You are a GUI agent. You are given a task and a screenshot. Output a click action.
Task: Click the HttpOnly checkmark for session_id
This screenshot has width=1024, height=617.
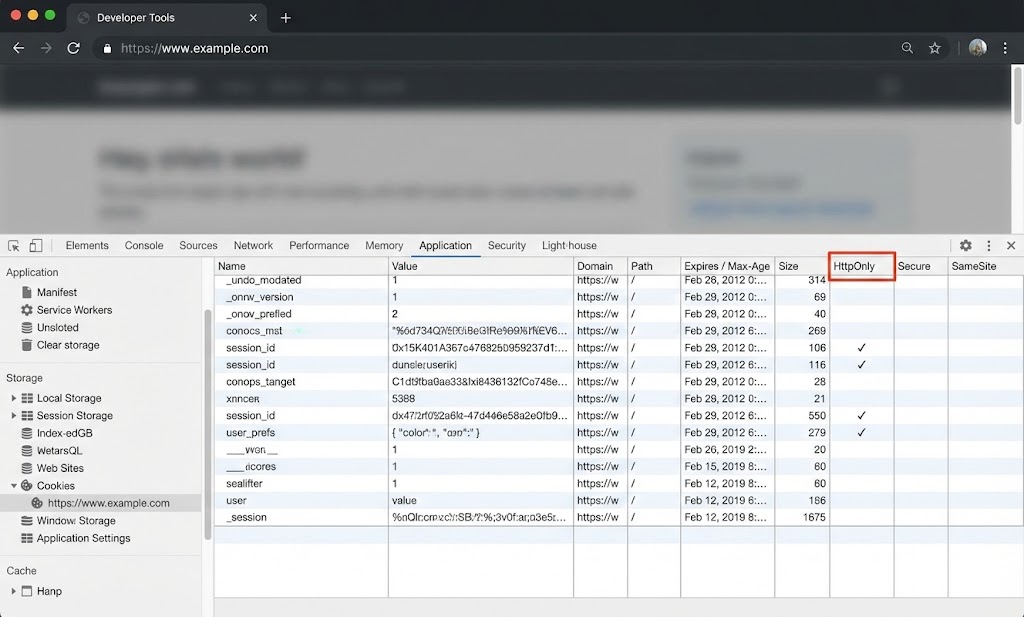click(x=862, y=347)
